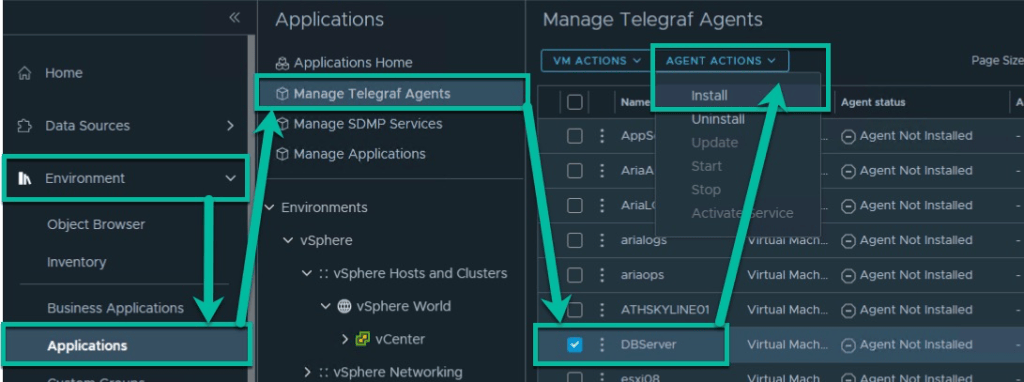Click Agent Not Installed text for arialogs

pyautogui.click(x=916, y=241)
